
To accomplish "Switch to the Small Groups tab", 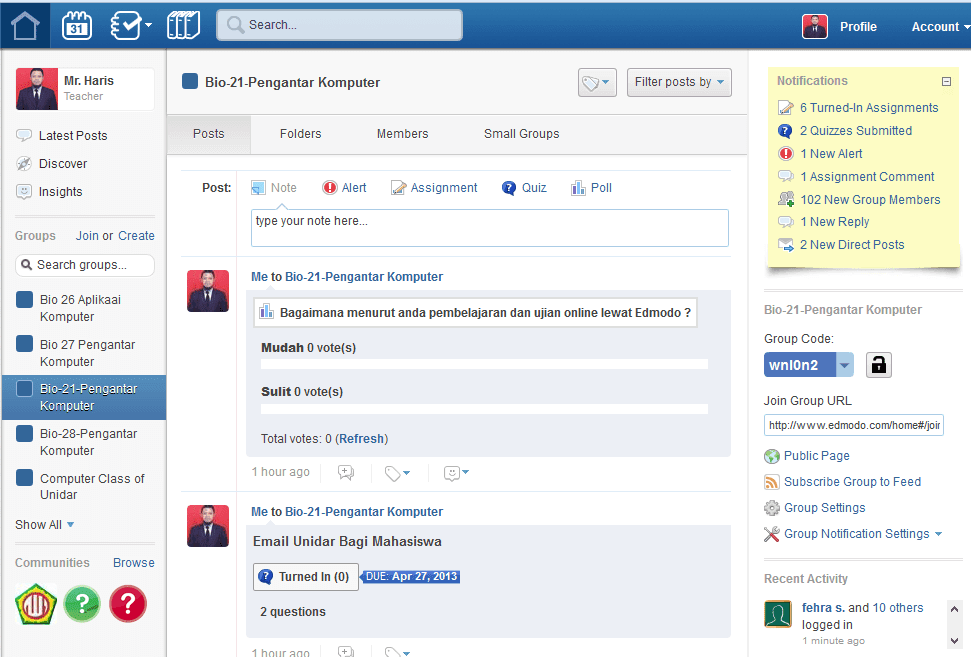I will (521, 134).
